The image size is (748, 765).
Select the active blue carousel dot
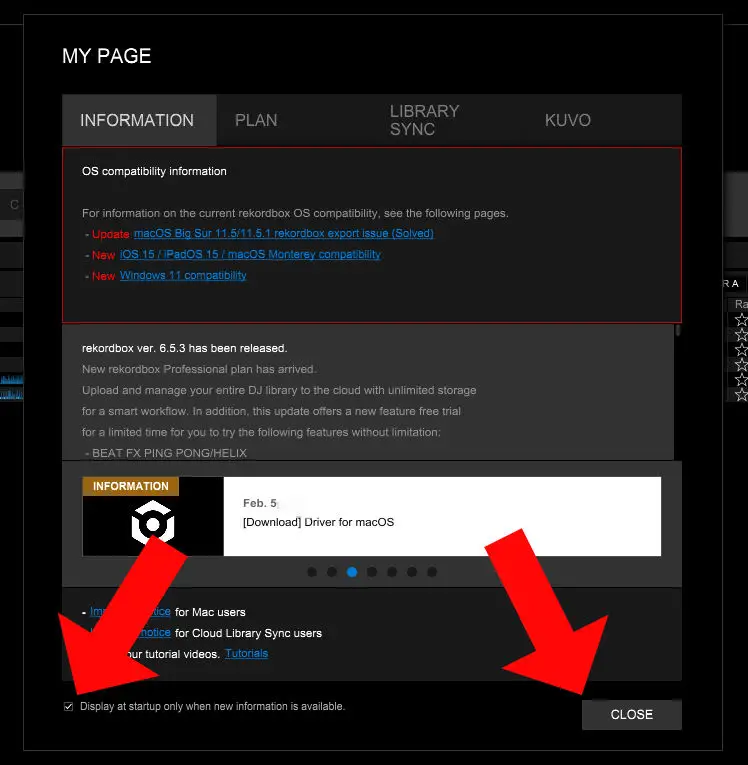coord(352,572)
